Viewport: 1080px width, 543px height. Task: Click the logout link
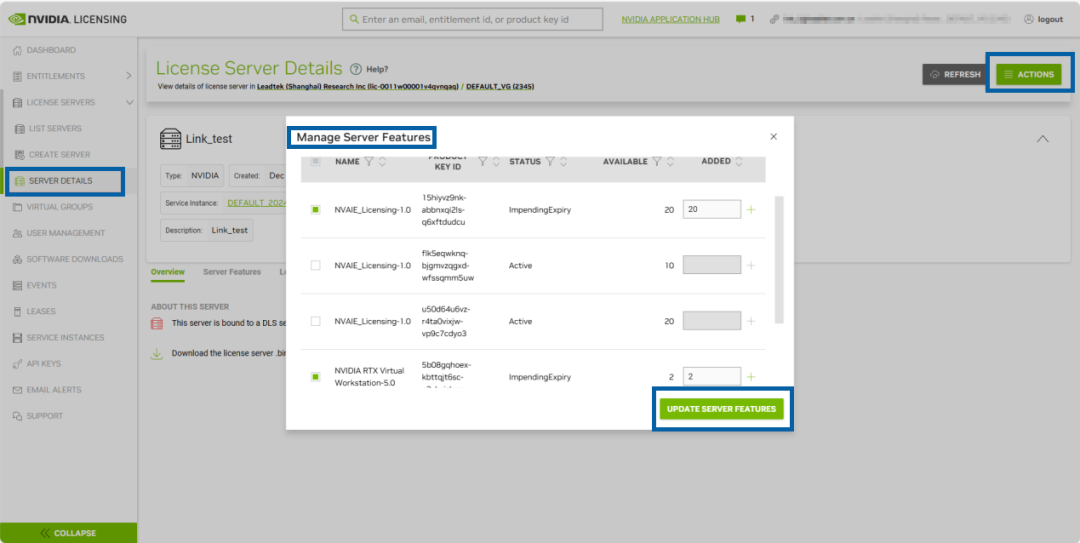tap(1043, 19)
